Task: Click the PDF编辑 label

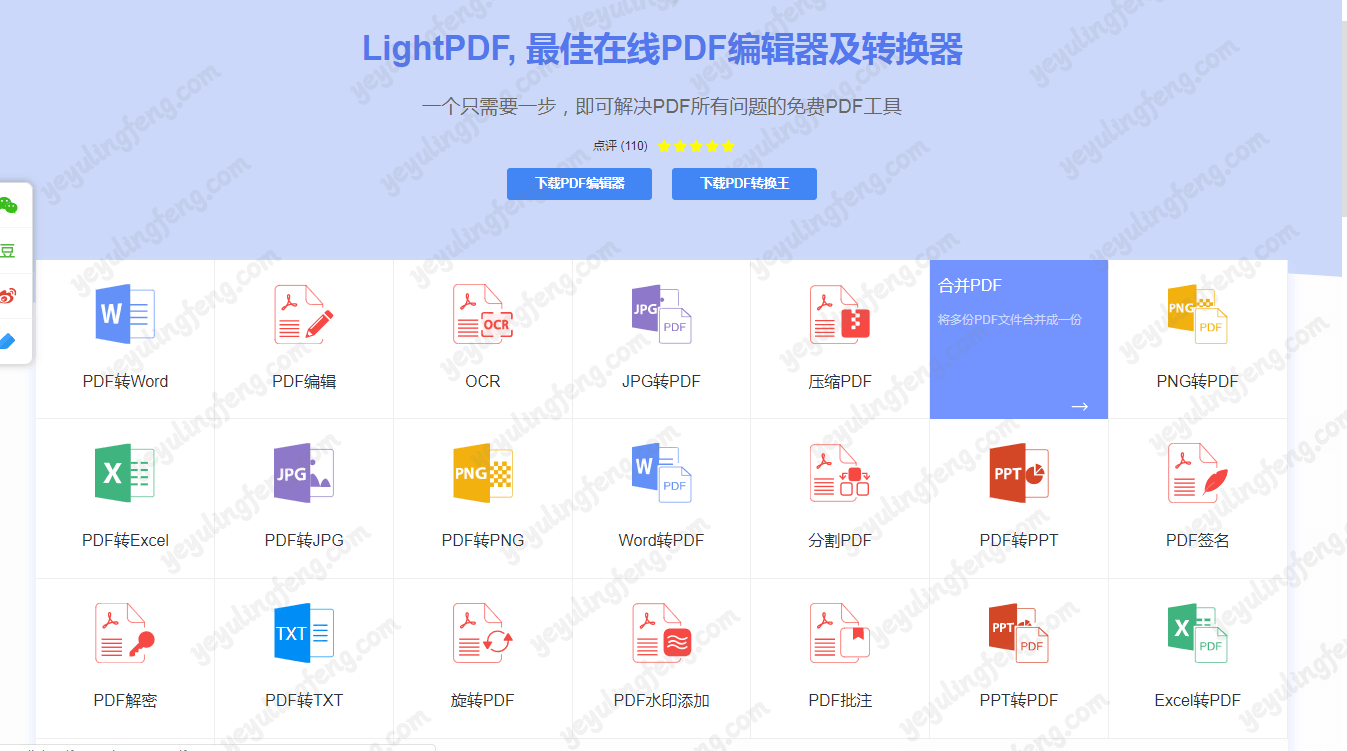Action: pos(304,381)
